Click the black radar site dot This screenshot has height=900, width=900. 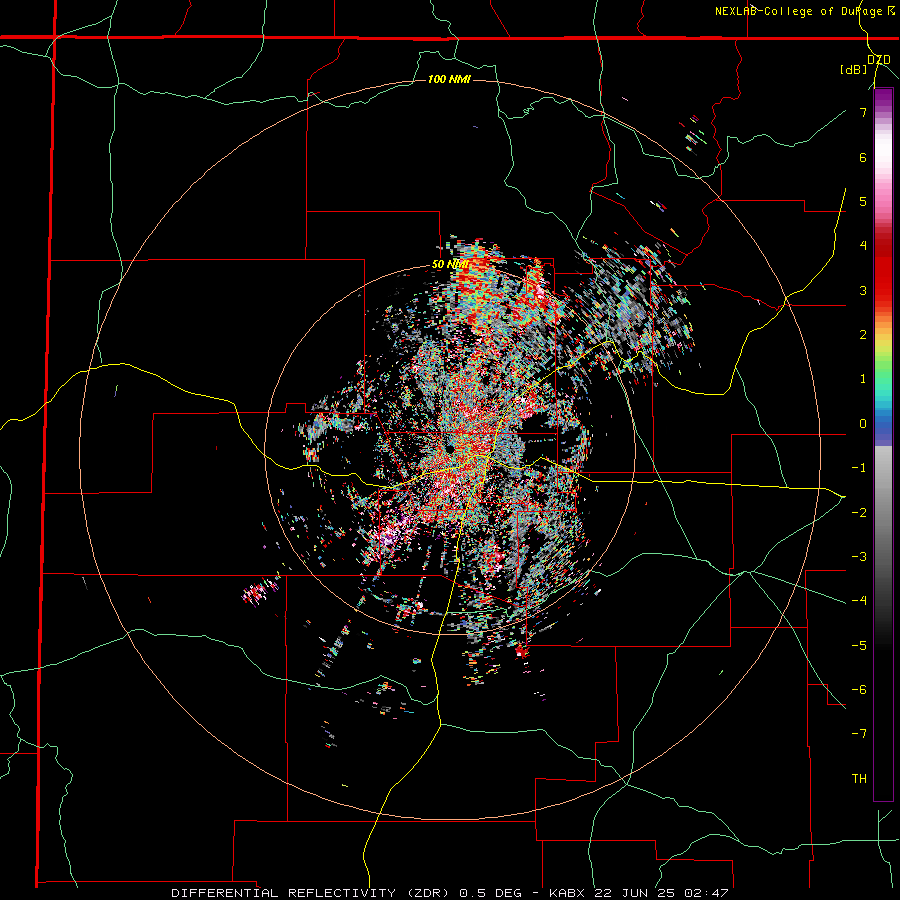point(451,449)
